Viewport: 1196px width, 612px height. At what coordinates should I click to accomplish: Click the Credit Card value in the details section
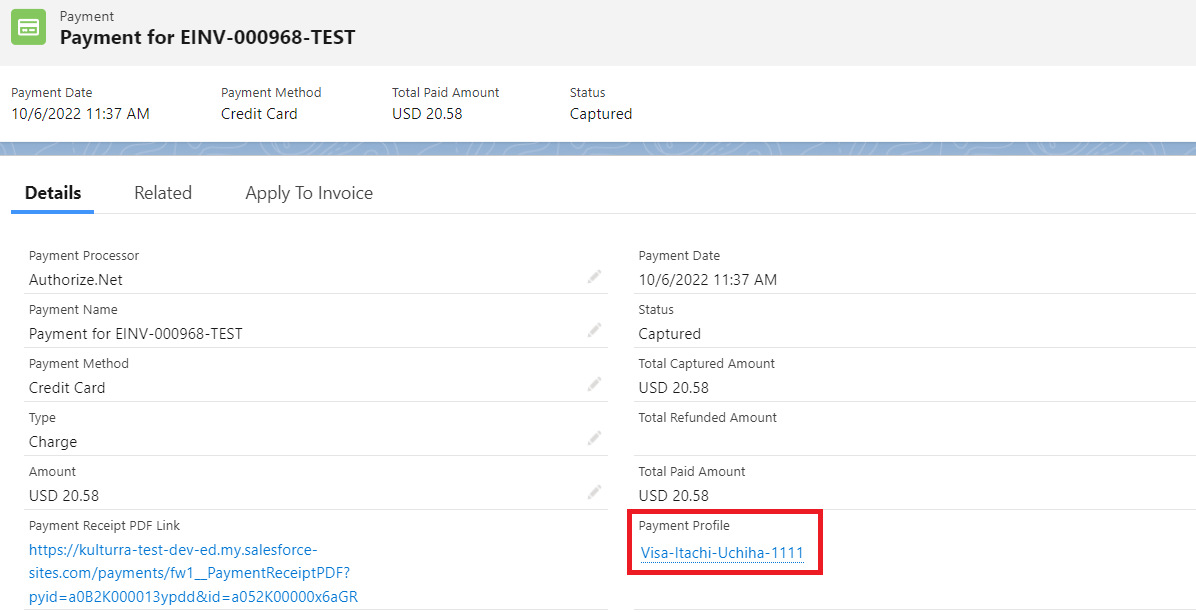(67, 388)
